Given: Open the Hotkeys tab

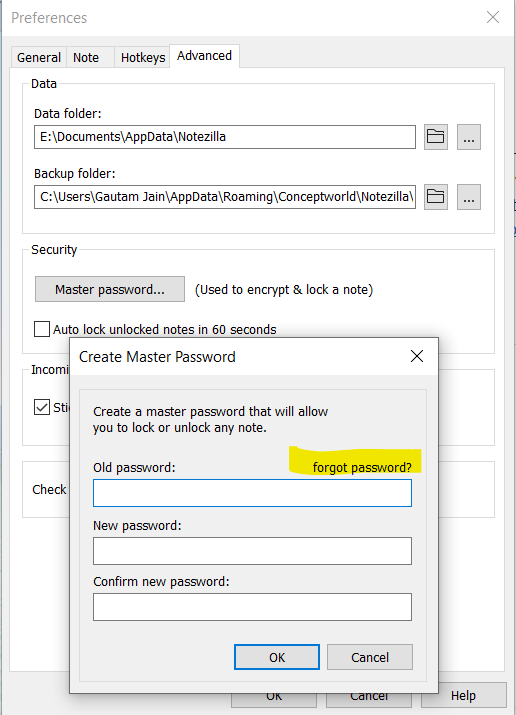Looking at the screenshot, I should click(x=143, y=57).
